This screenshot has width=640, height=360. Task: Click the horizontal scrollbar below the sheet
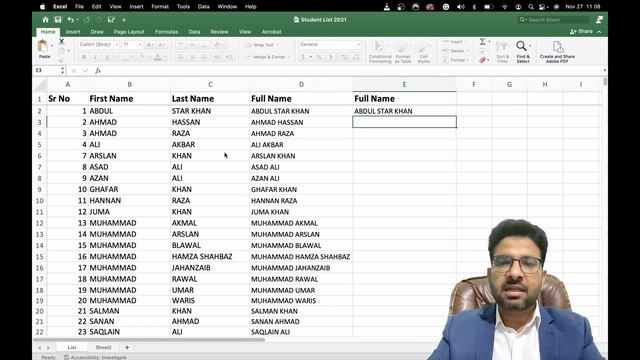[x=149, y=340]
